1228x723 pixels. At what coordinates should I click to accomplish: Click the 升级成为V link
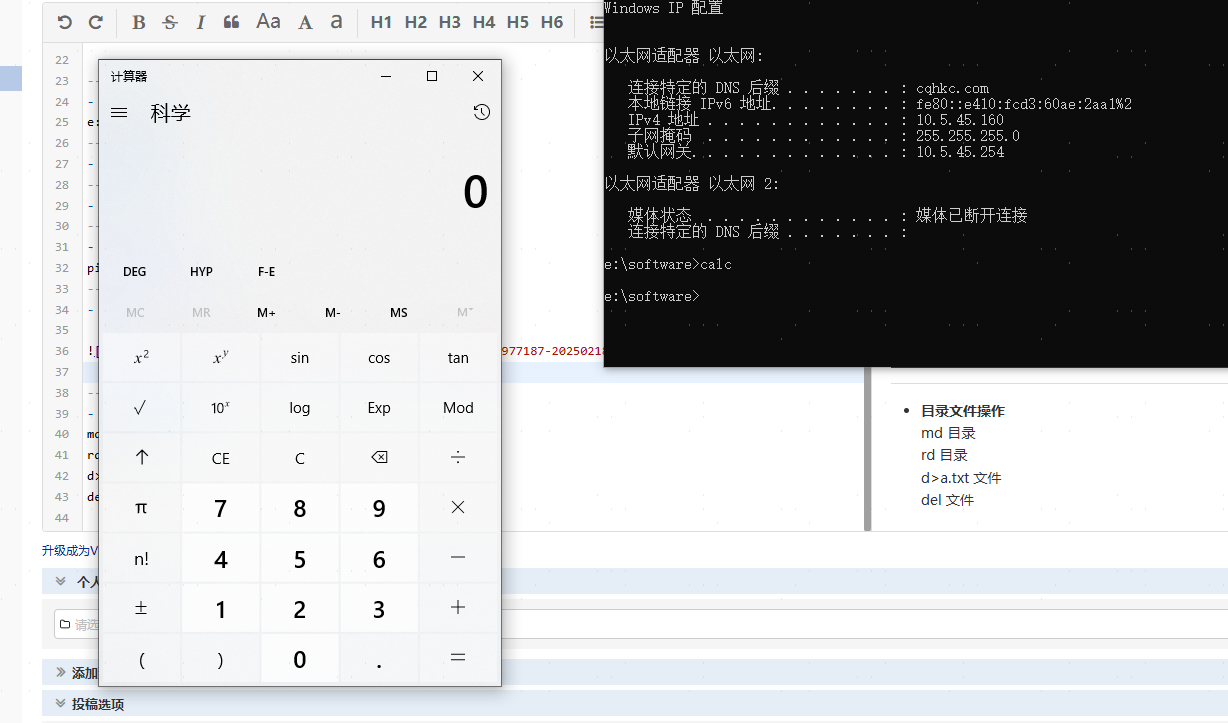70,550
